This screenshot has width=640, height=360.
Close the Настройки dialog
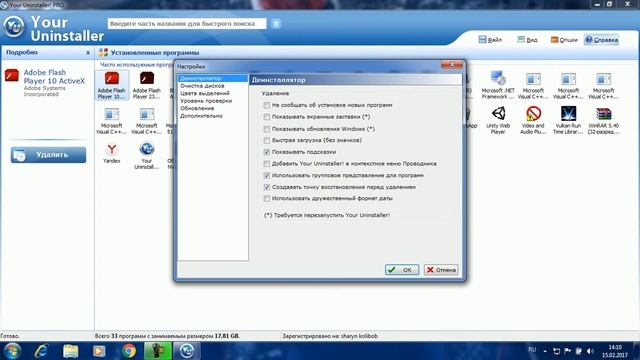click(451, 65)
